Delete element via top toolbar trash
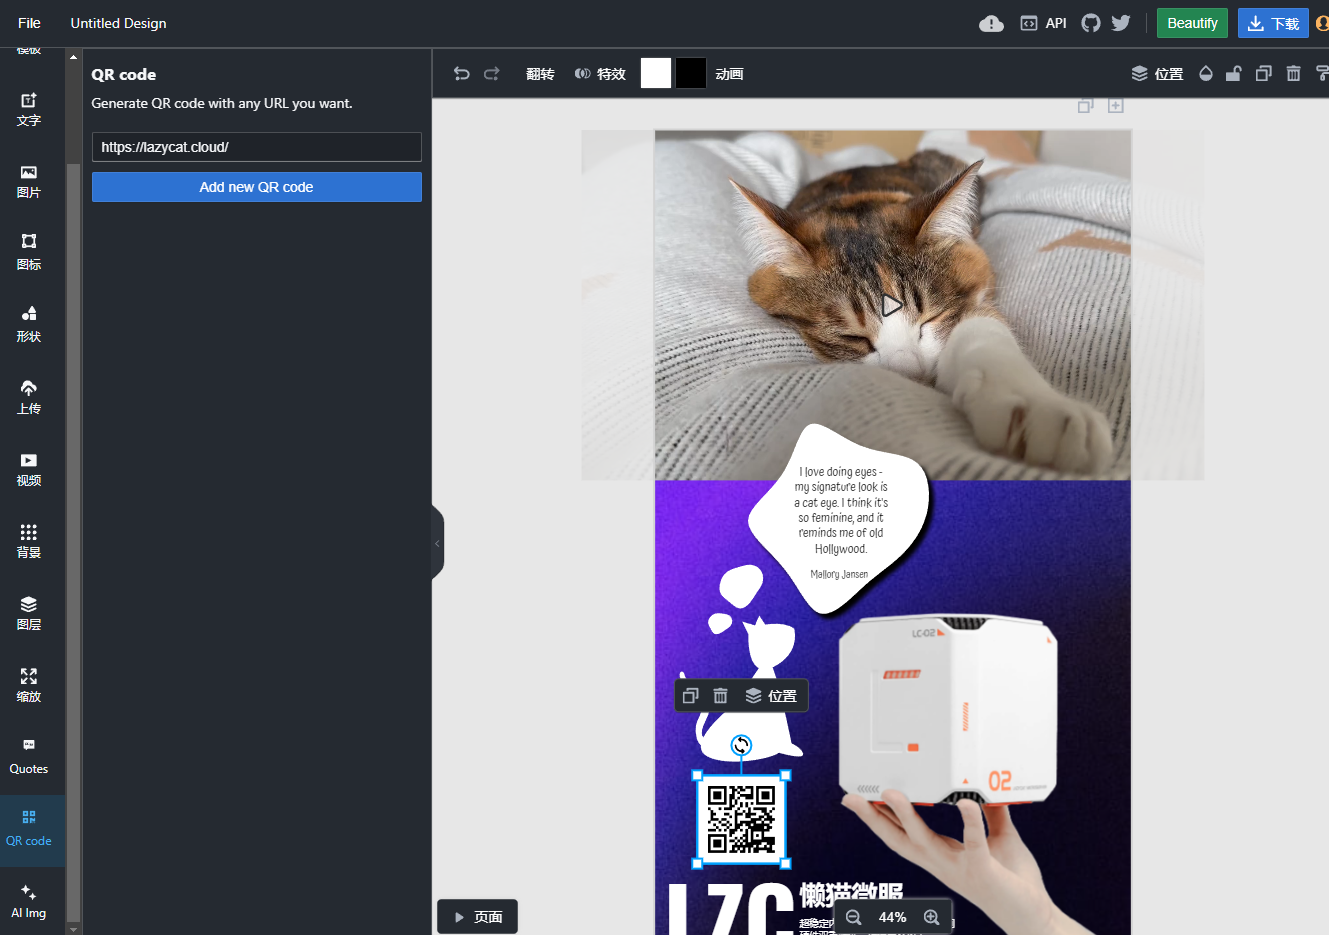The width and height of the screenshot is (1329, 935). point(1293,73)
